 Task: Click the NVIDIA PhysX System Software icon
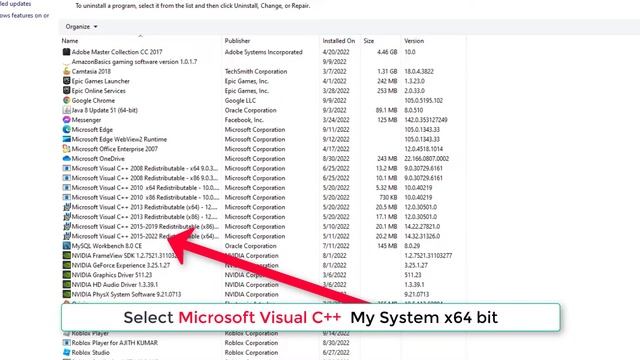click(x=67, y=294)
